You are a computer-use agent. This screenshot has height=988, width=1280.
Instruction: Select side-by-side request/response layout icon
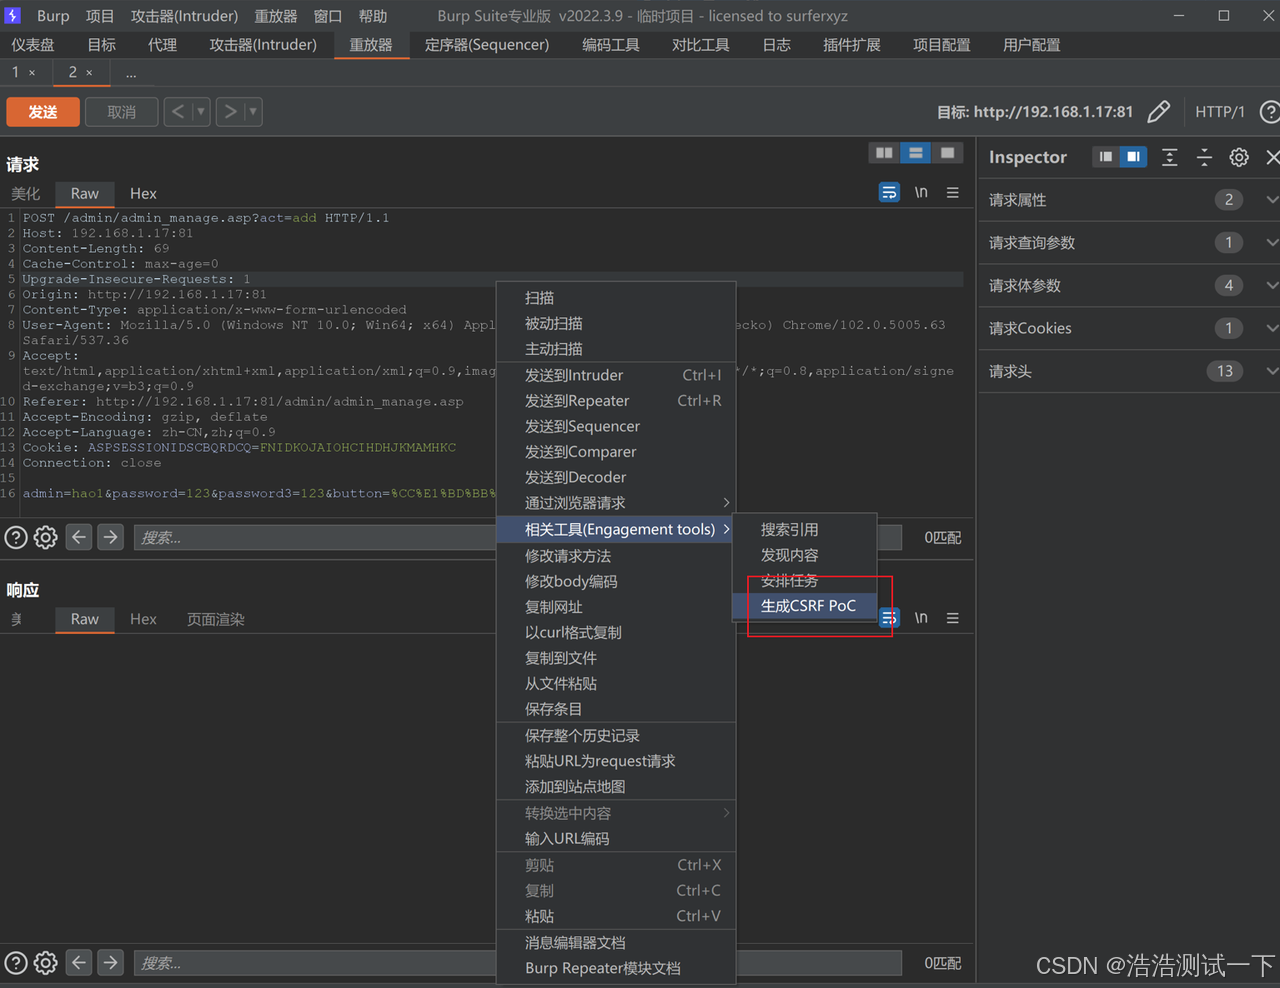(x=884, y=153)
